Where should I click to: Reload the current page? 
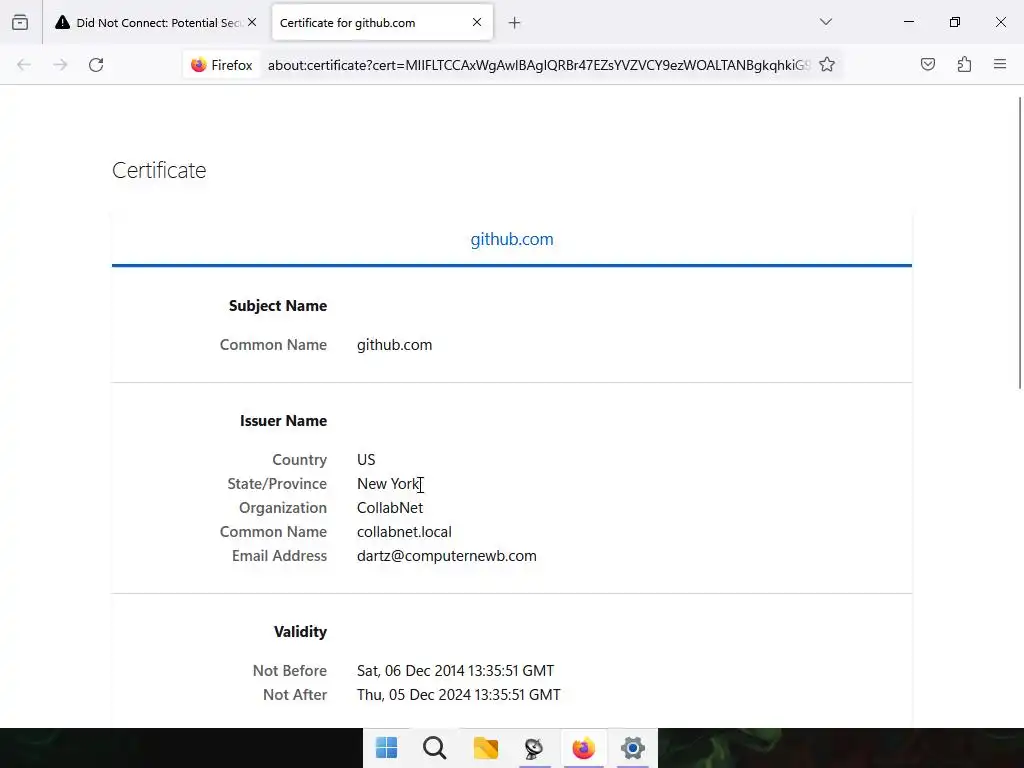96,65
